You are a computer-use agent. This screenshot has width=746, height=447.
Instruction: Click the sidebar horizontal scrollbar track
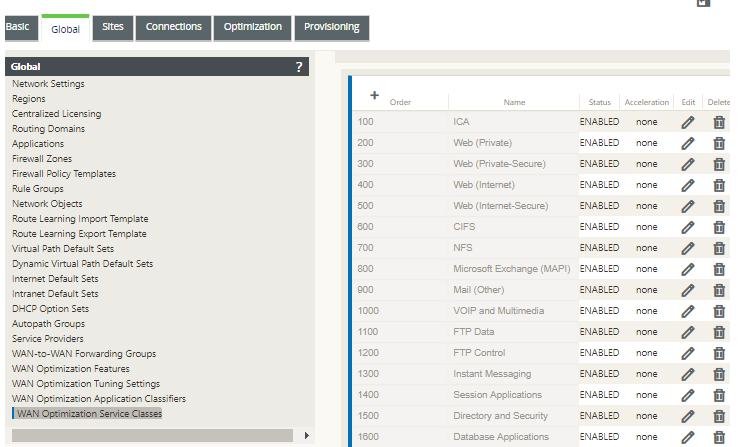pos(152,436)
